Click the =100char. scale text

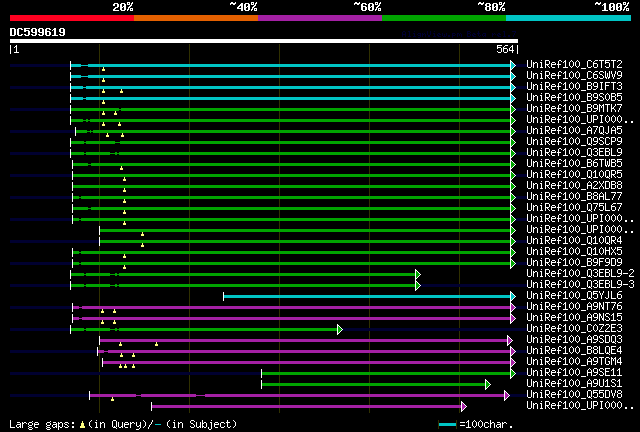[486, 424]
